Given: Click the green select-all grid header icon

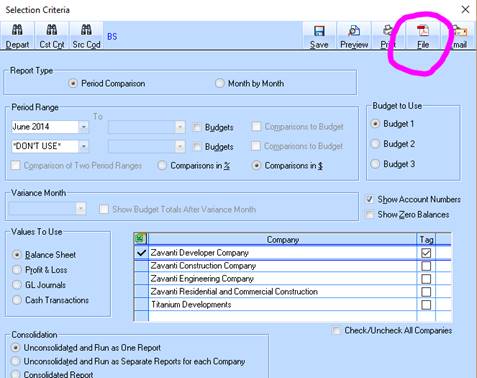Looking at the screenshot, I should [140, 239].
